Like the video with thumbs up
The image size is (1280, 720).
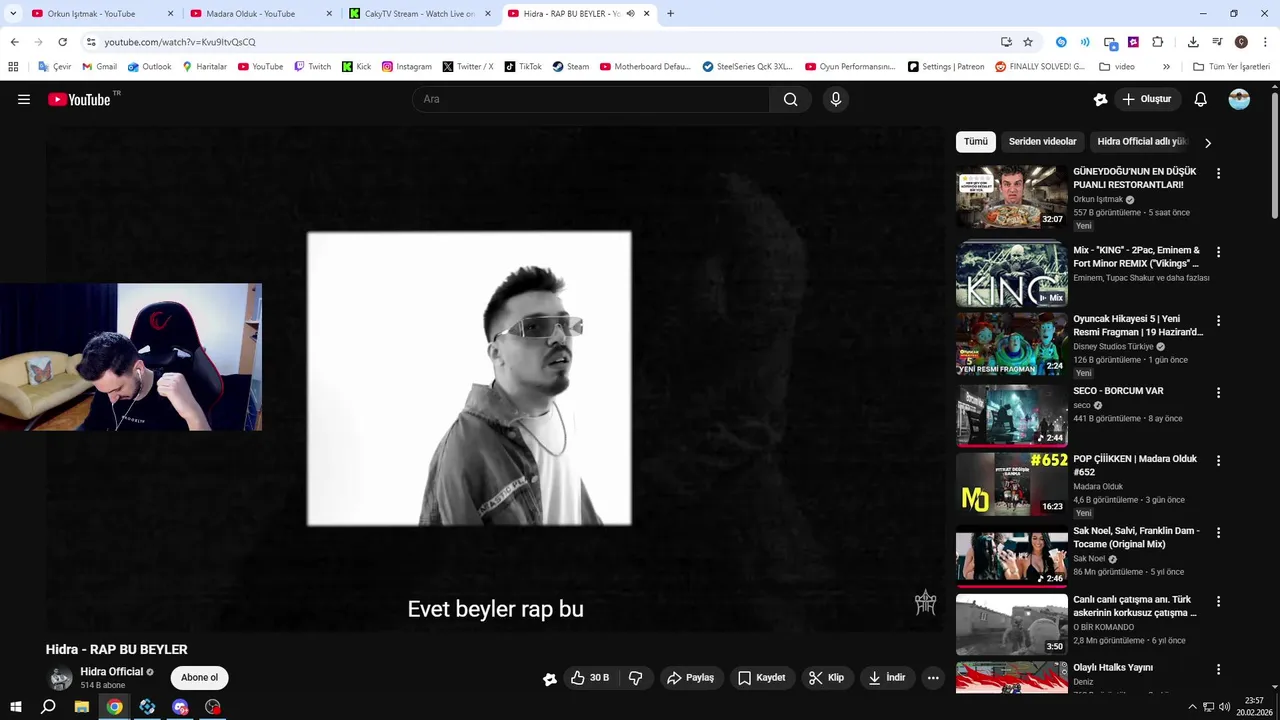pyautogui.click(x=590, y=678)
